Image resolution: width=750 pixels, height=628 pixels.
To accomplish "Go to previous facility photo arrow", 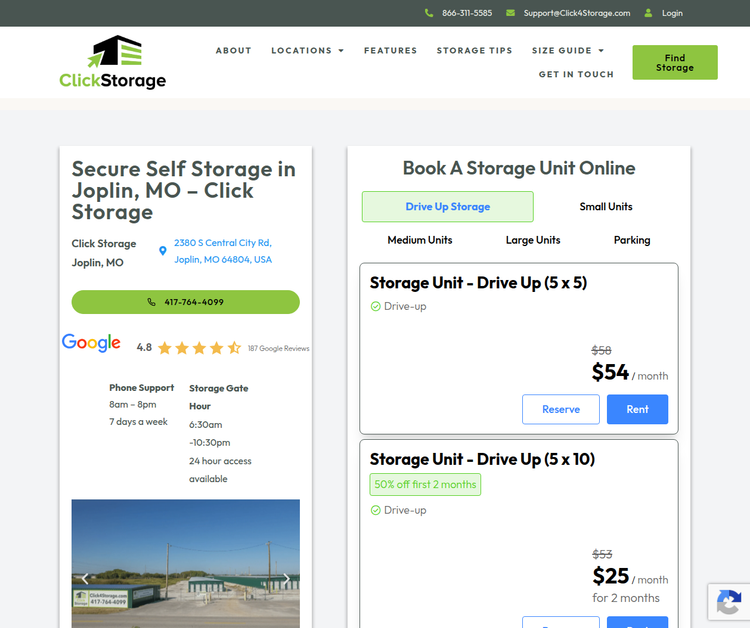I will click(85, 579).
